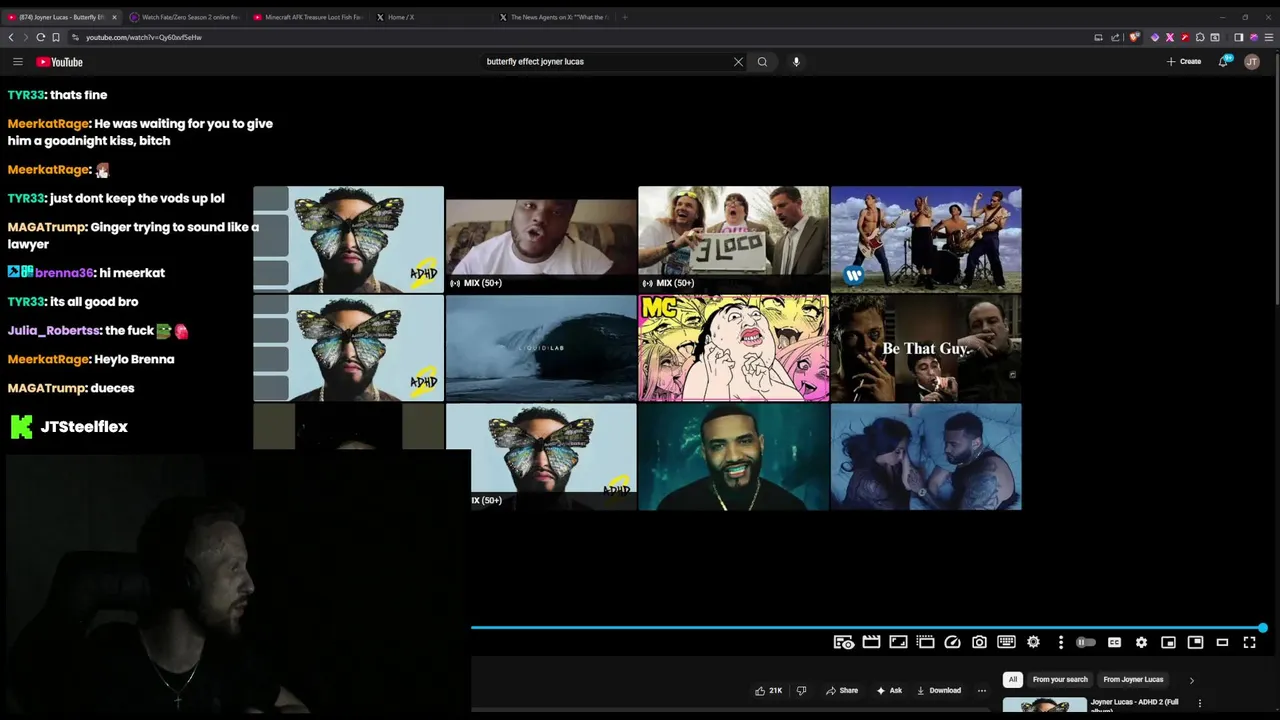Open the band on beach thumbnail

point(926,239)
